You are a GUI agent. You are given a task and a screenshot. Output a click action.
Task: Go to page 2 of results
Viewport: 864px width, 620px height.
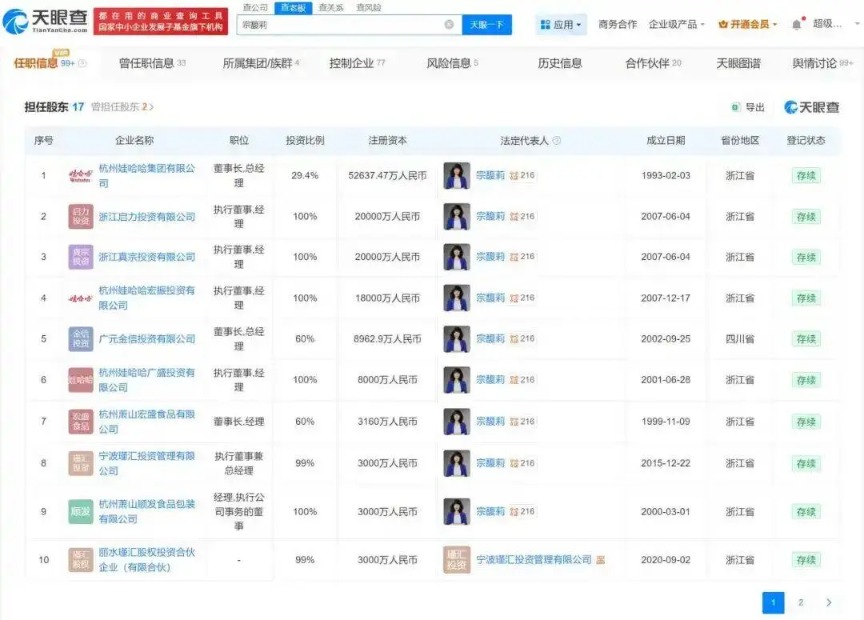[x=800, y=602]
